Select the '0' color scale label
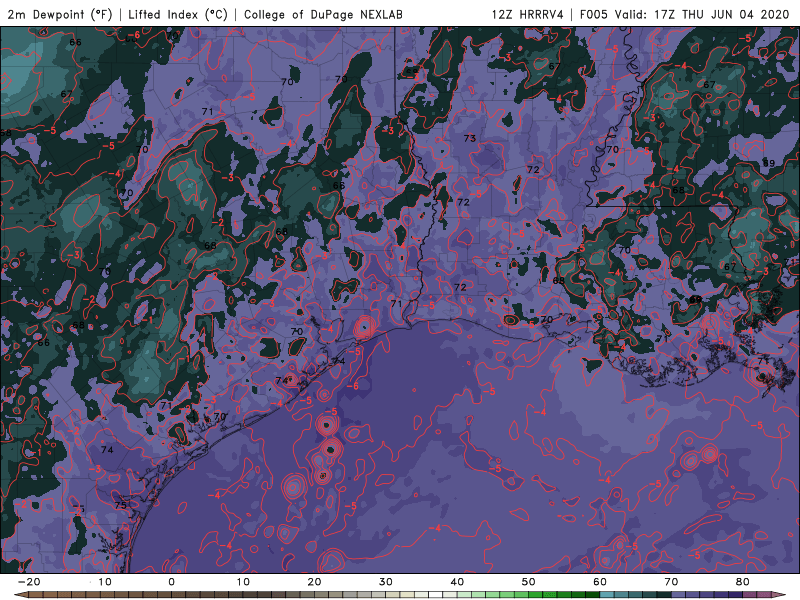800x600 pixels. [x=171, y=582]
